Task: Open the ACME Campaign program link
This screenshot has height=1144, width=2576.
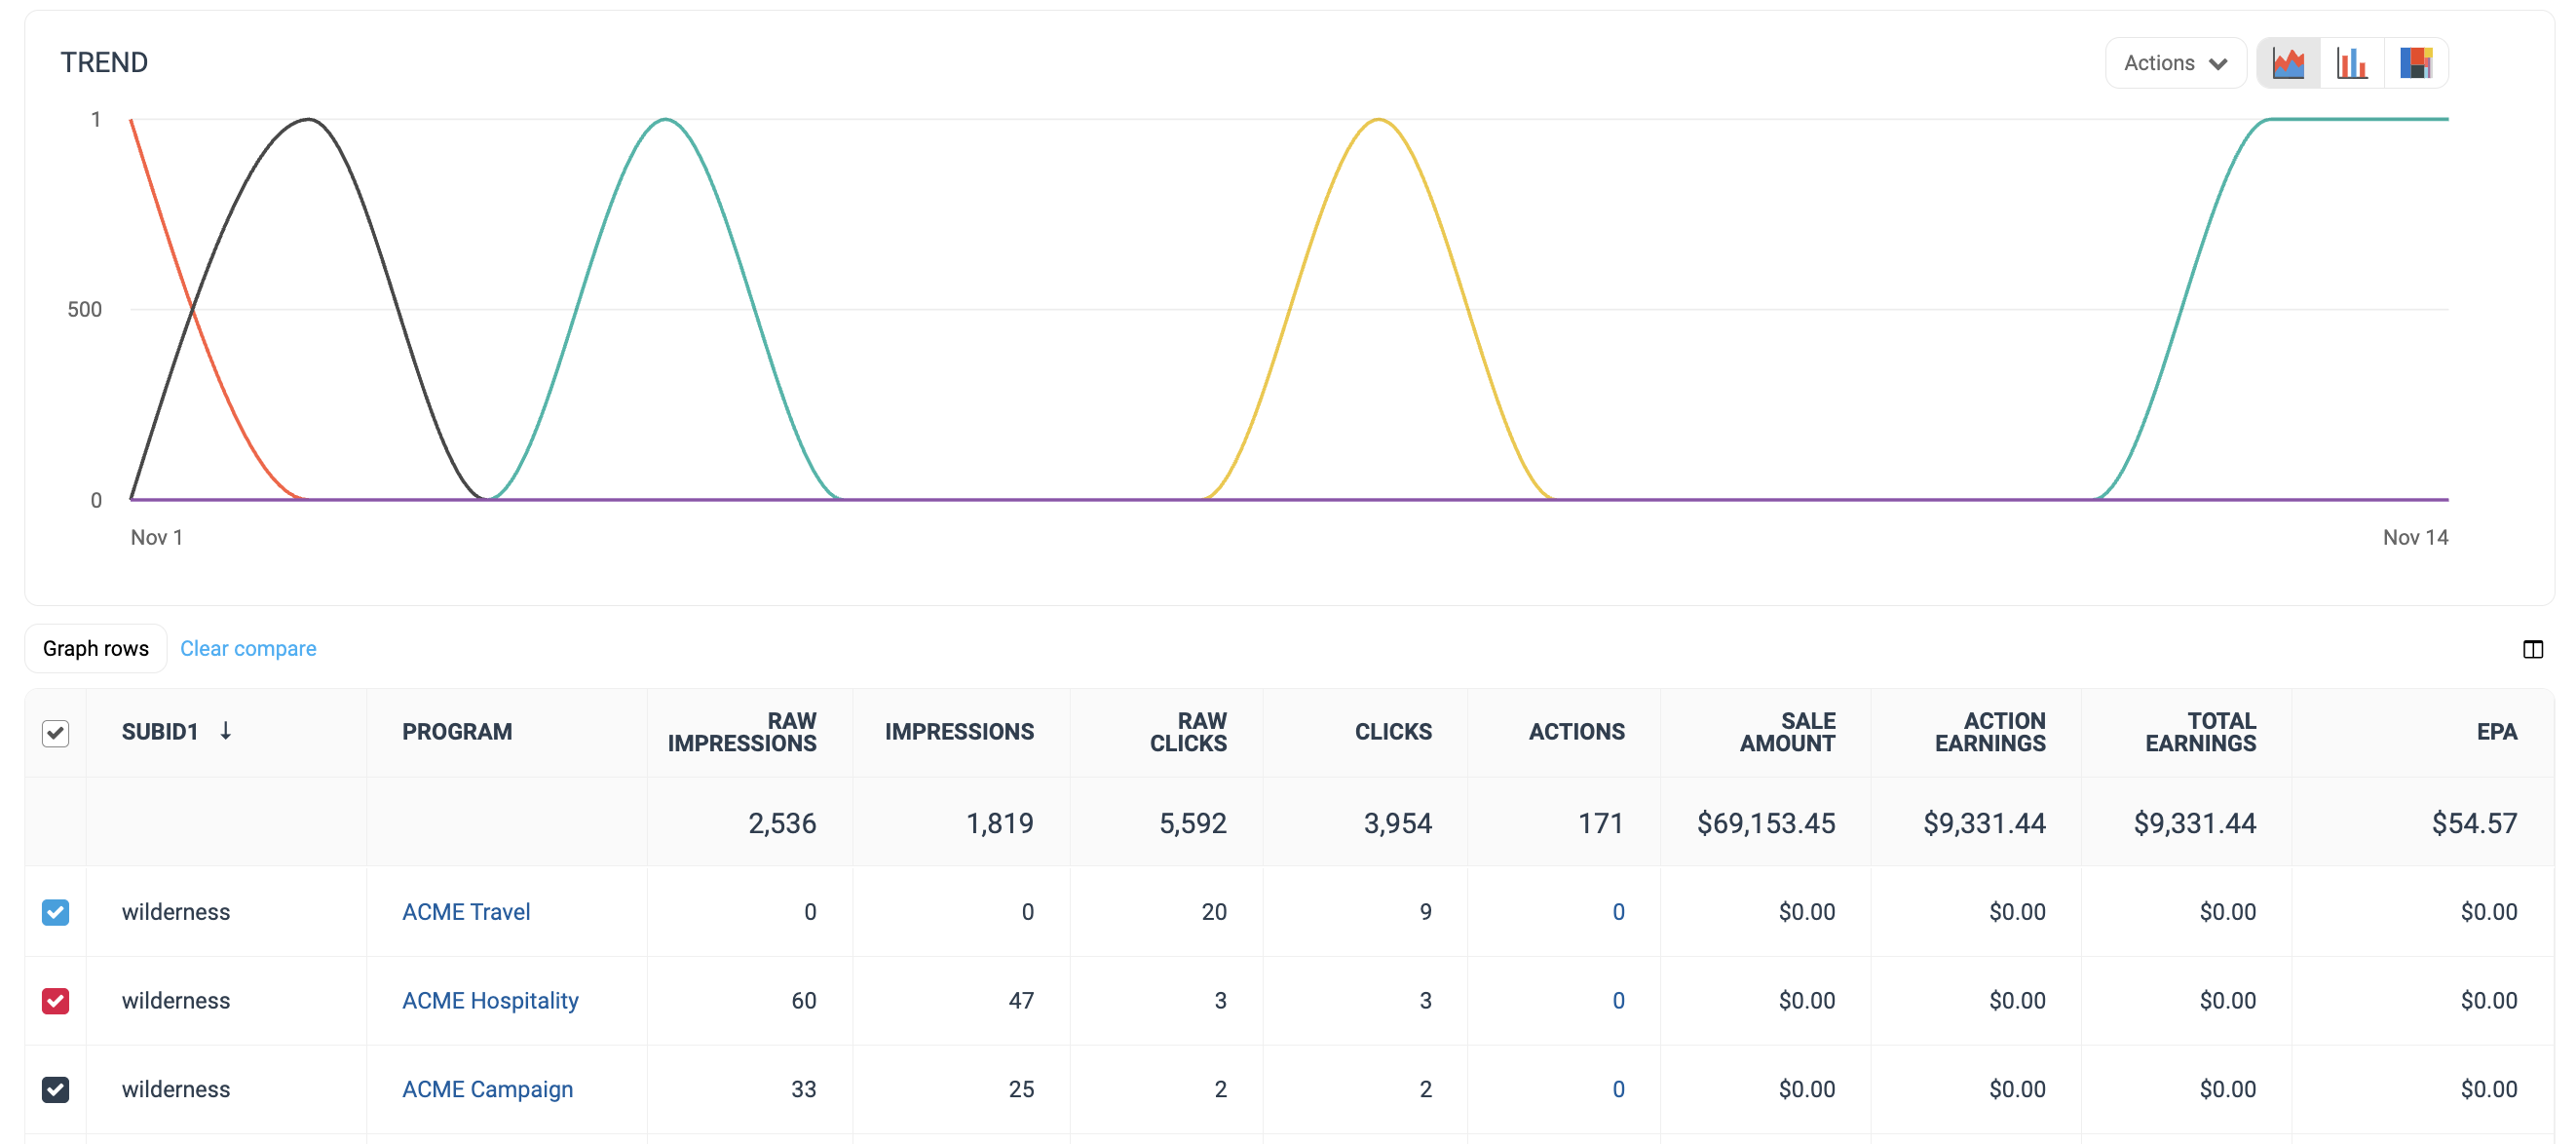Action: point(487,1089)
